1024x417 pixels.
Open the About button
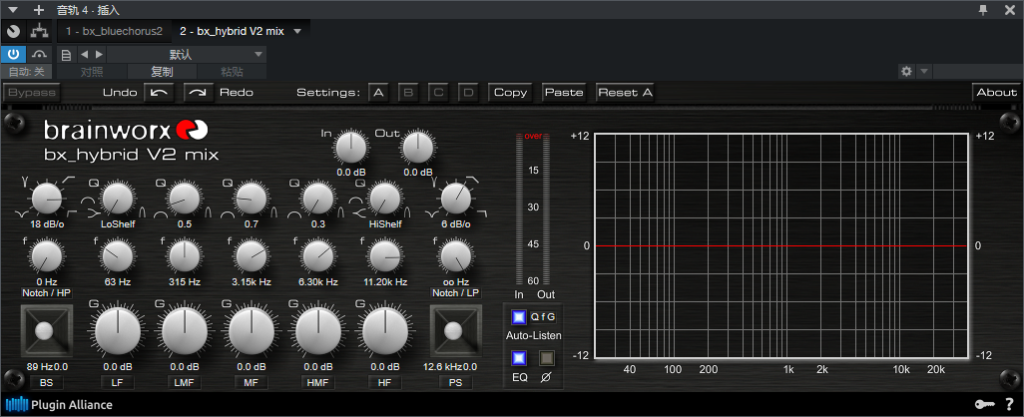(x=997, y=93)
